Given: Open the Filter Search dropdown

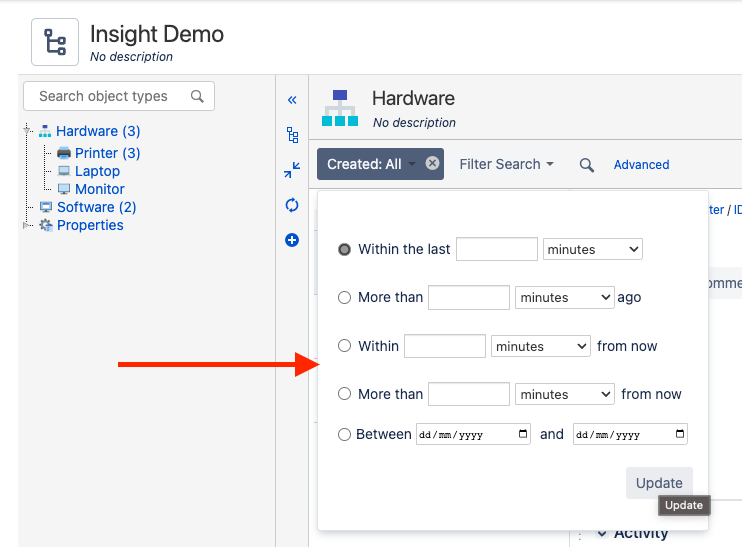Looking at the screenshot, I should [x=506, y=164].
